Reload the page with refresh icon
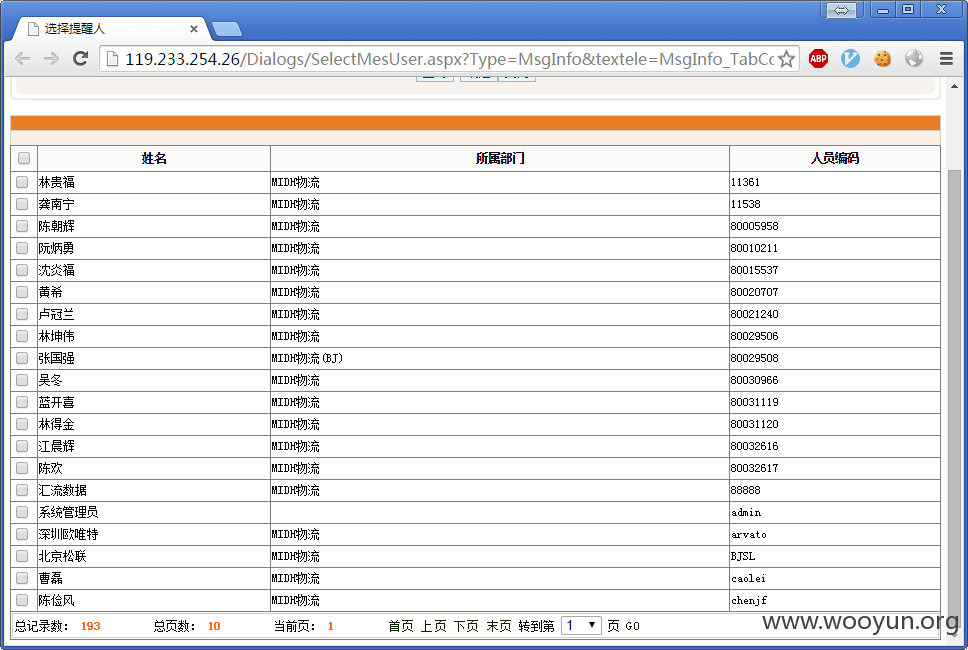This screenshot has height=650, width=968. 80,59
